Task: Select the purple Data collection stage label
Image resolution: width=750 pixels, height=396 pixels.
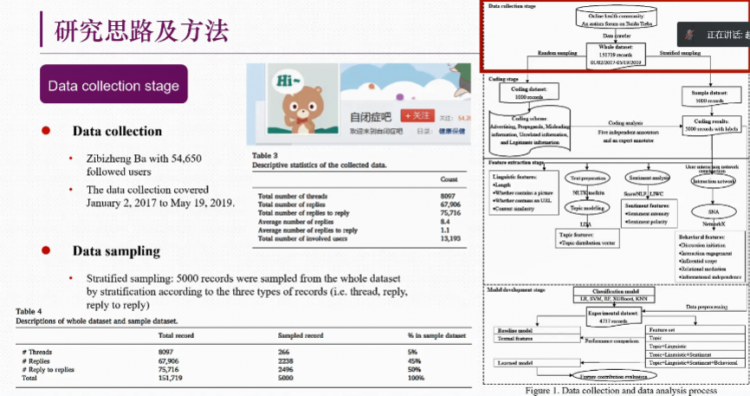Action: click(x=114, y=84)
